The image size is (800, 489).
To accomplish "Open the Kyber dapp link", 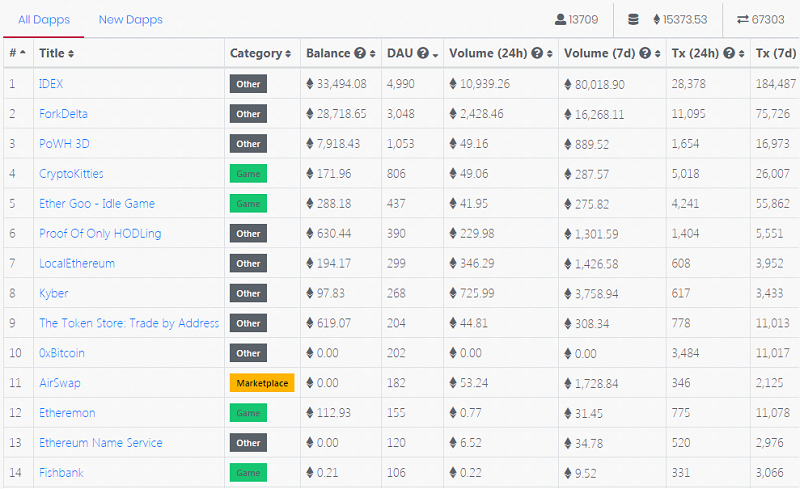I will 54,293.
